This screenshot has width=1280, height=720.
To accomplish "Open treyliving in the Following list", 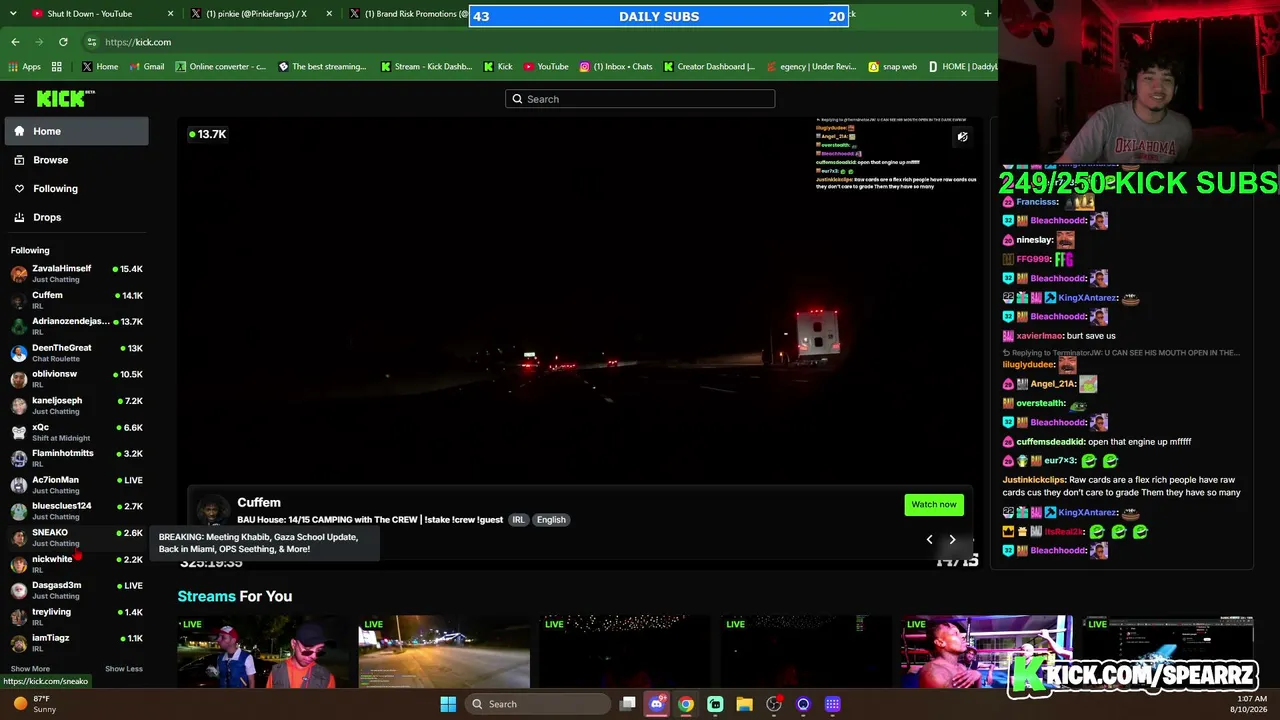I will click(77, 617).
